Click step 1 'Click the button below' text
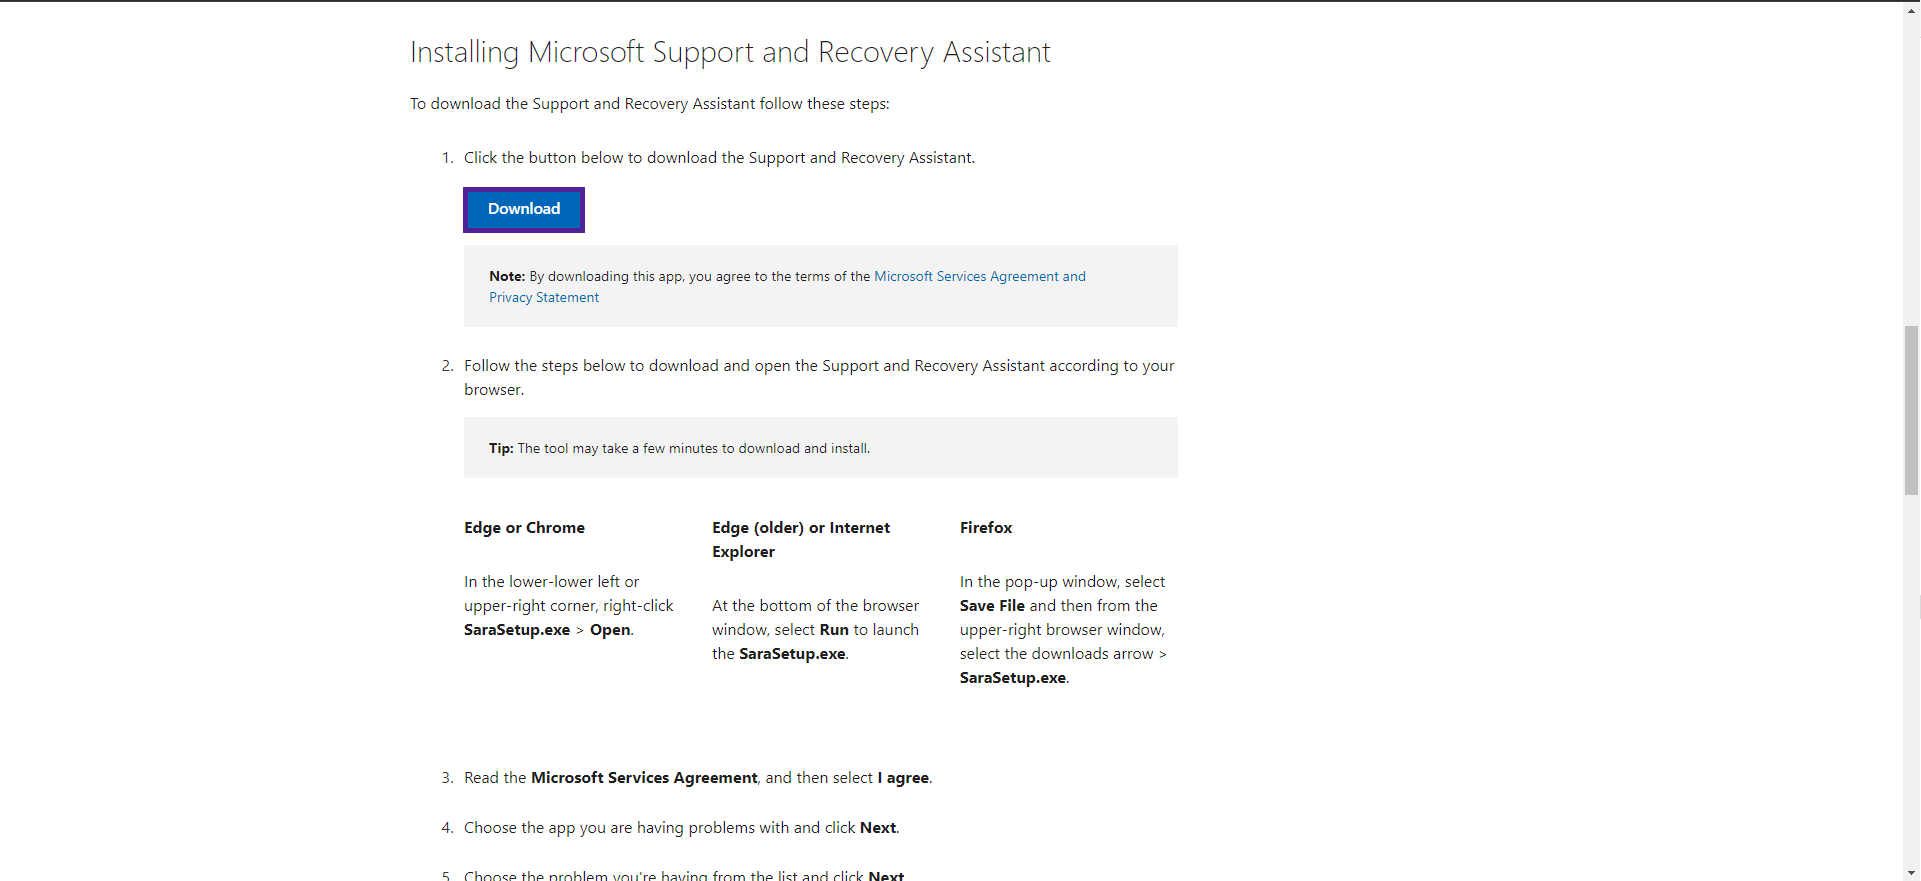Screen dimensions: 1921x881 pyautogui.click(x=719, y=158)
